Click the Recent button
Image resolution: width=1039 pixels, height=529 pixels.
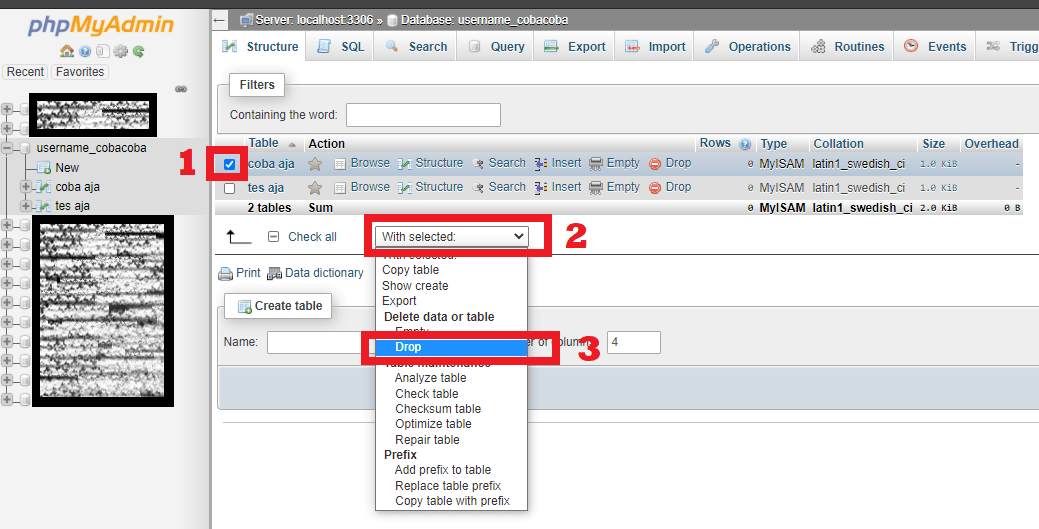coord(25,72)
